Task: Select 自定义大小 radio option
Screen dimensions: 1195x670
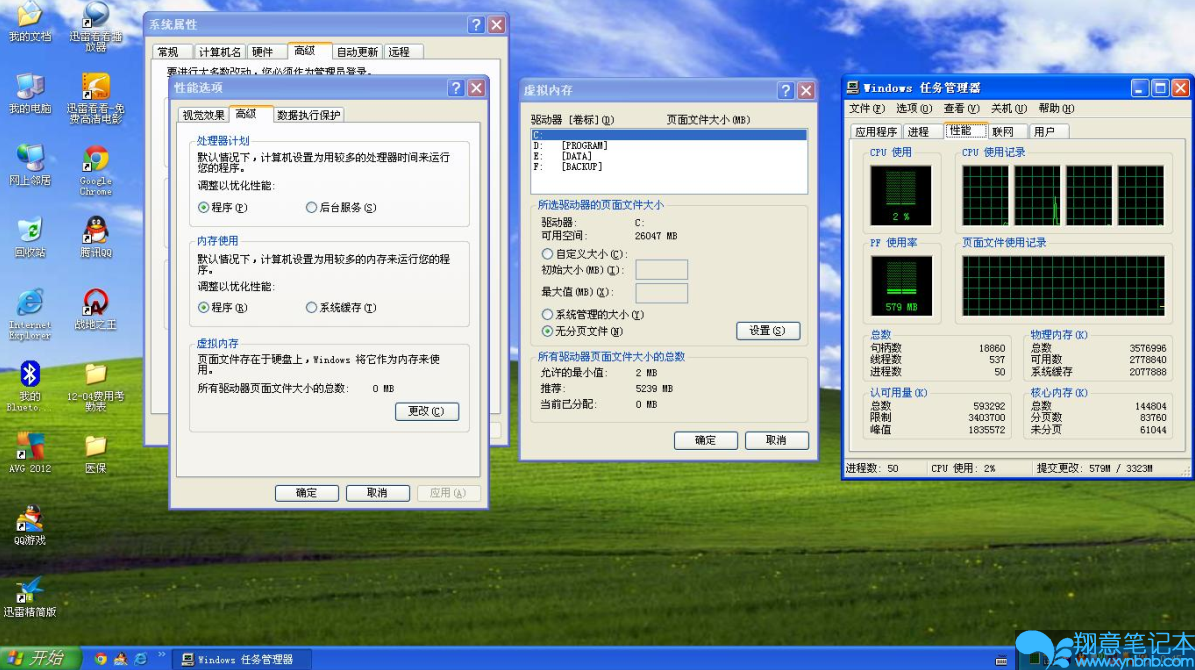Action: [x=584, y=254]
